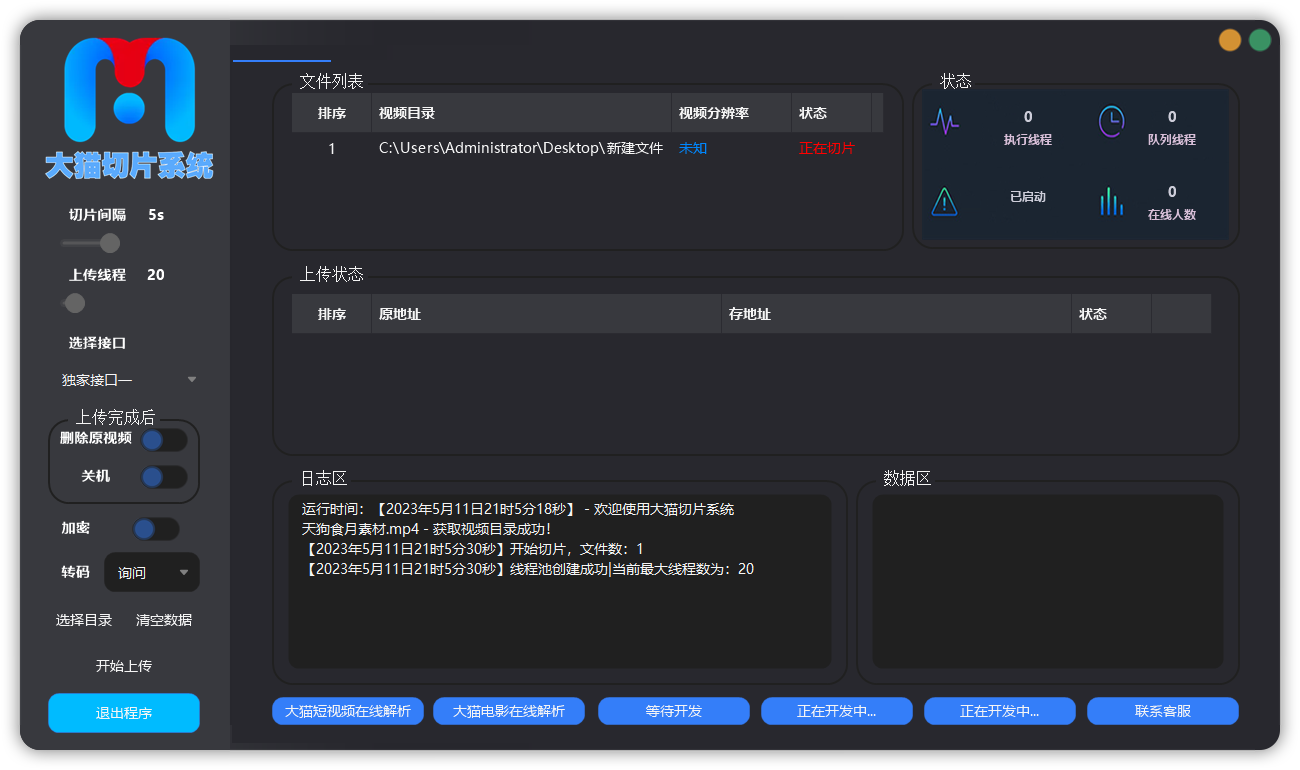
Task: Click the 原地址 column header
Action: [x=546, y=314]
